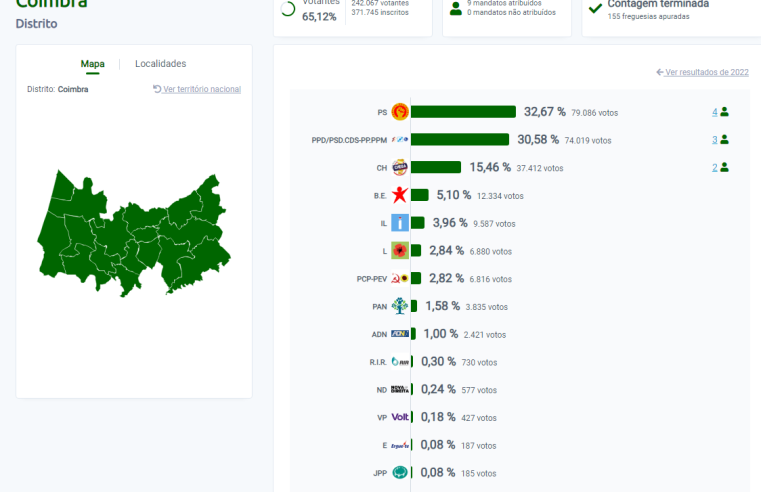
Task: Click the turnout circle indicator icon
Action: tap(288, 9)
